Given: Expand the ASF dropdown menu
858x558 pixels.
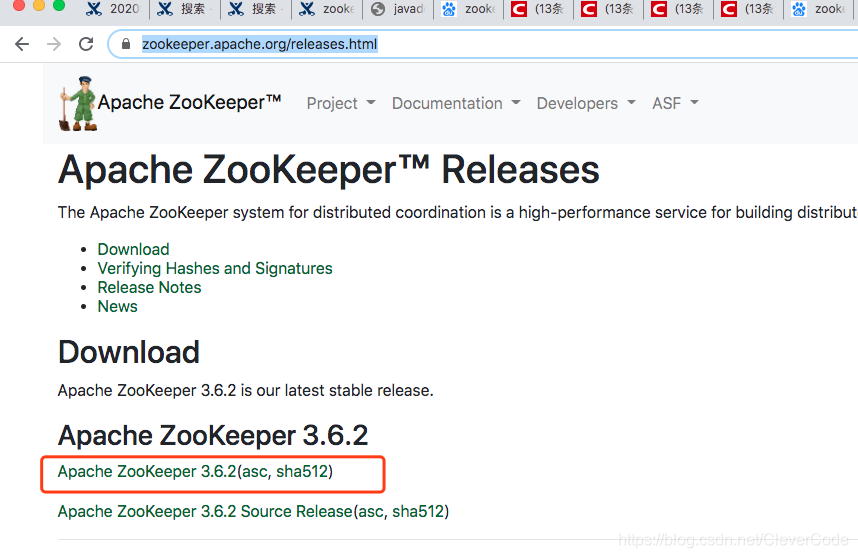Looking at the screenshot, I should [x=675, y=103].
